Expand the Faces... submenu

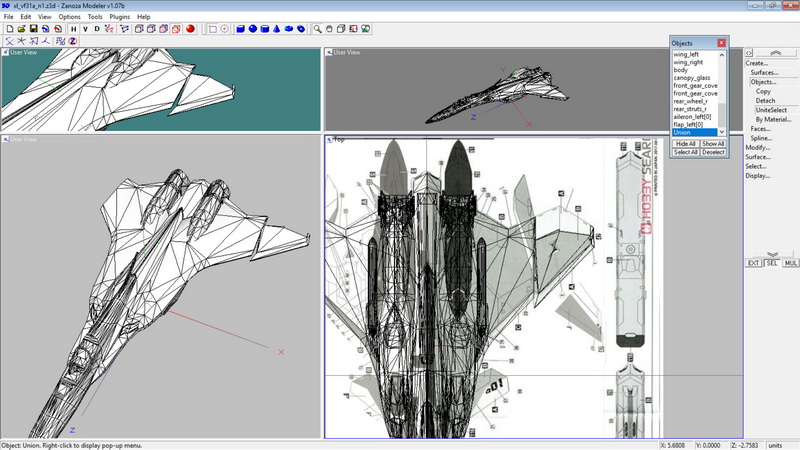pos(761,128)
